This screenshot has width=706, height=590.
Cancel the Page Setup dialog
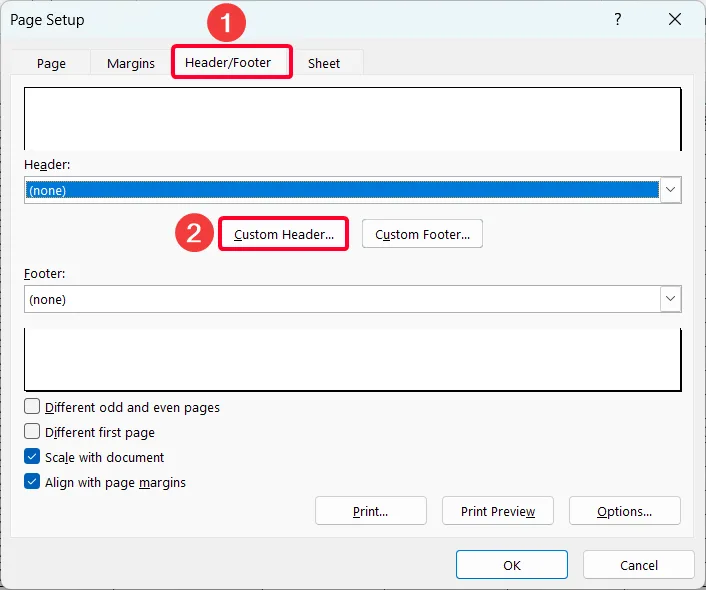(x=638, y=565)
